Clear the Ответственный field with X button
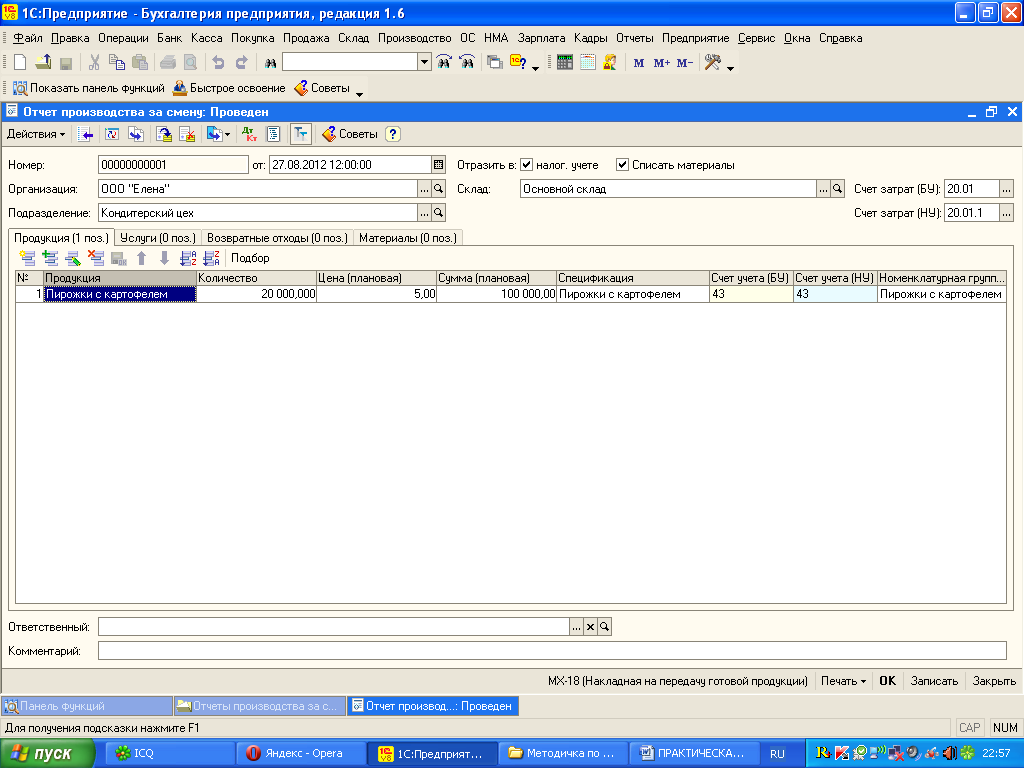The width and height of the screenshot is (1024, 768). pyautogui.click(x=590, y=627)
